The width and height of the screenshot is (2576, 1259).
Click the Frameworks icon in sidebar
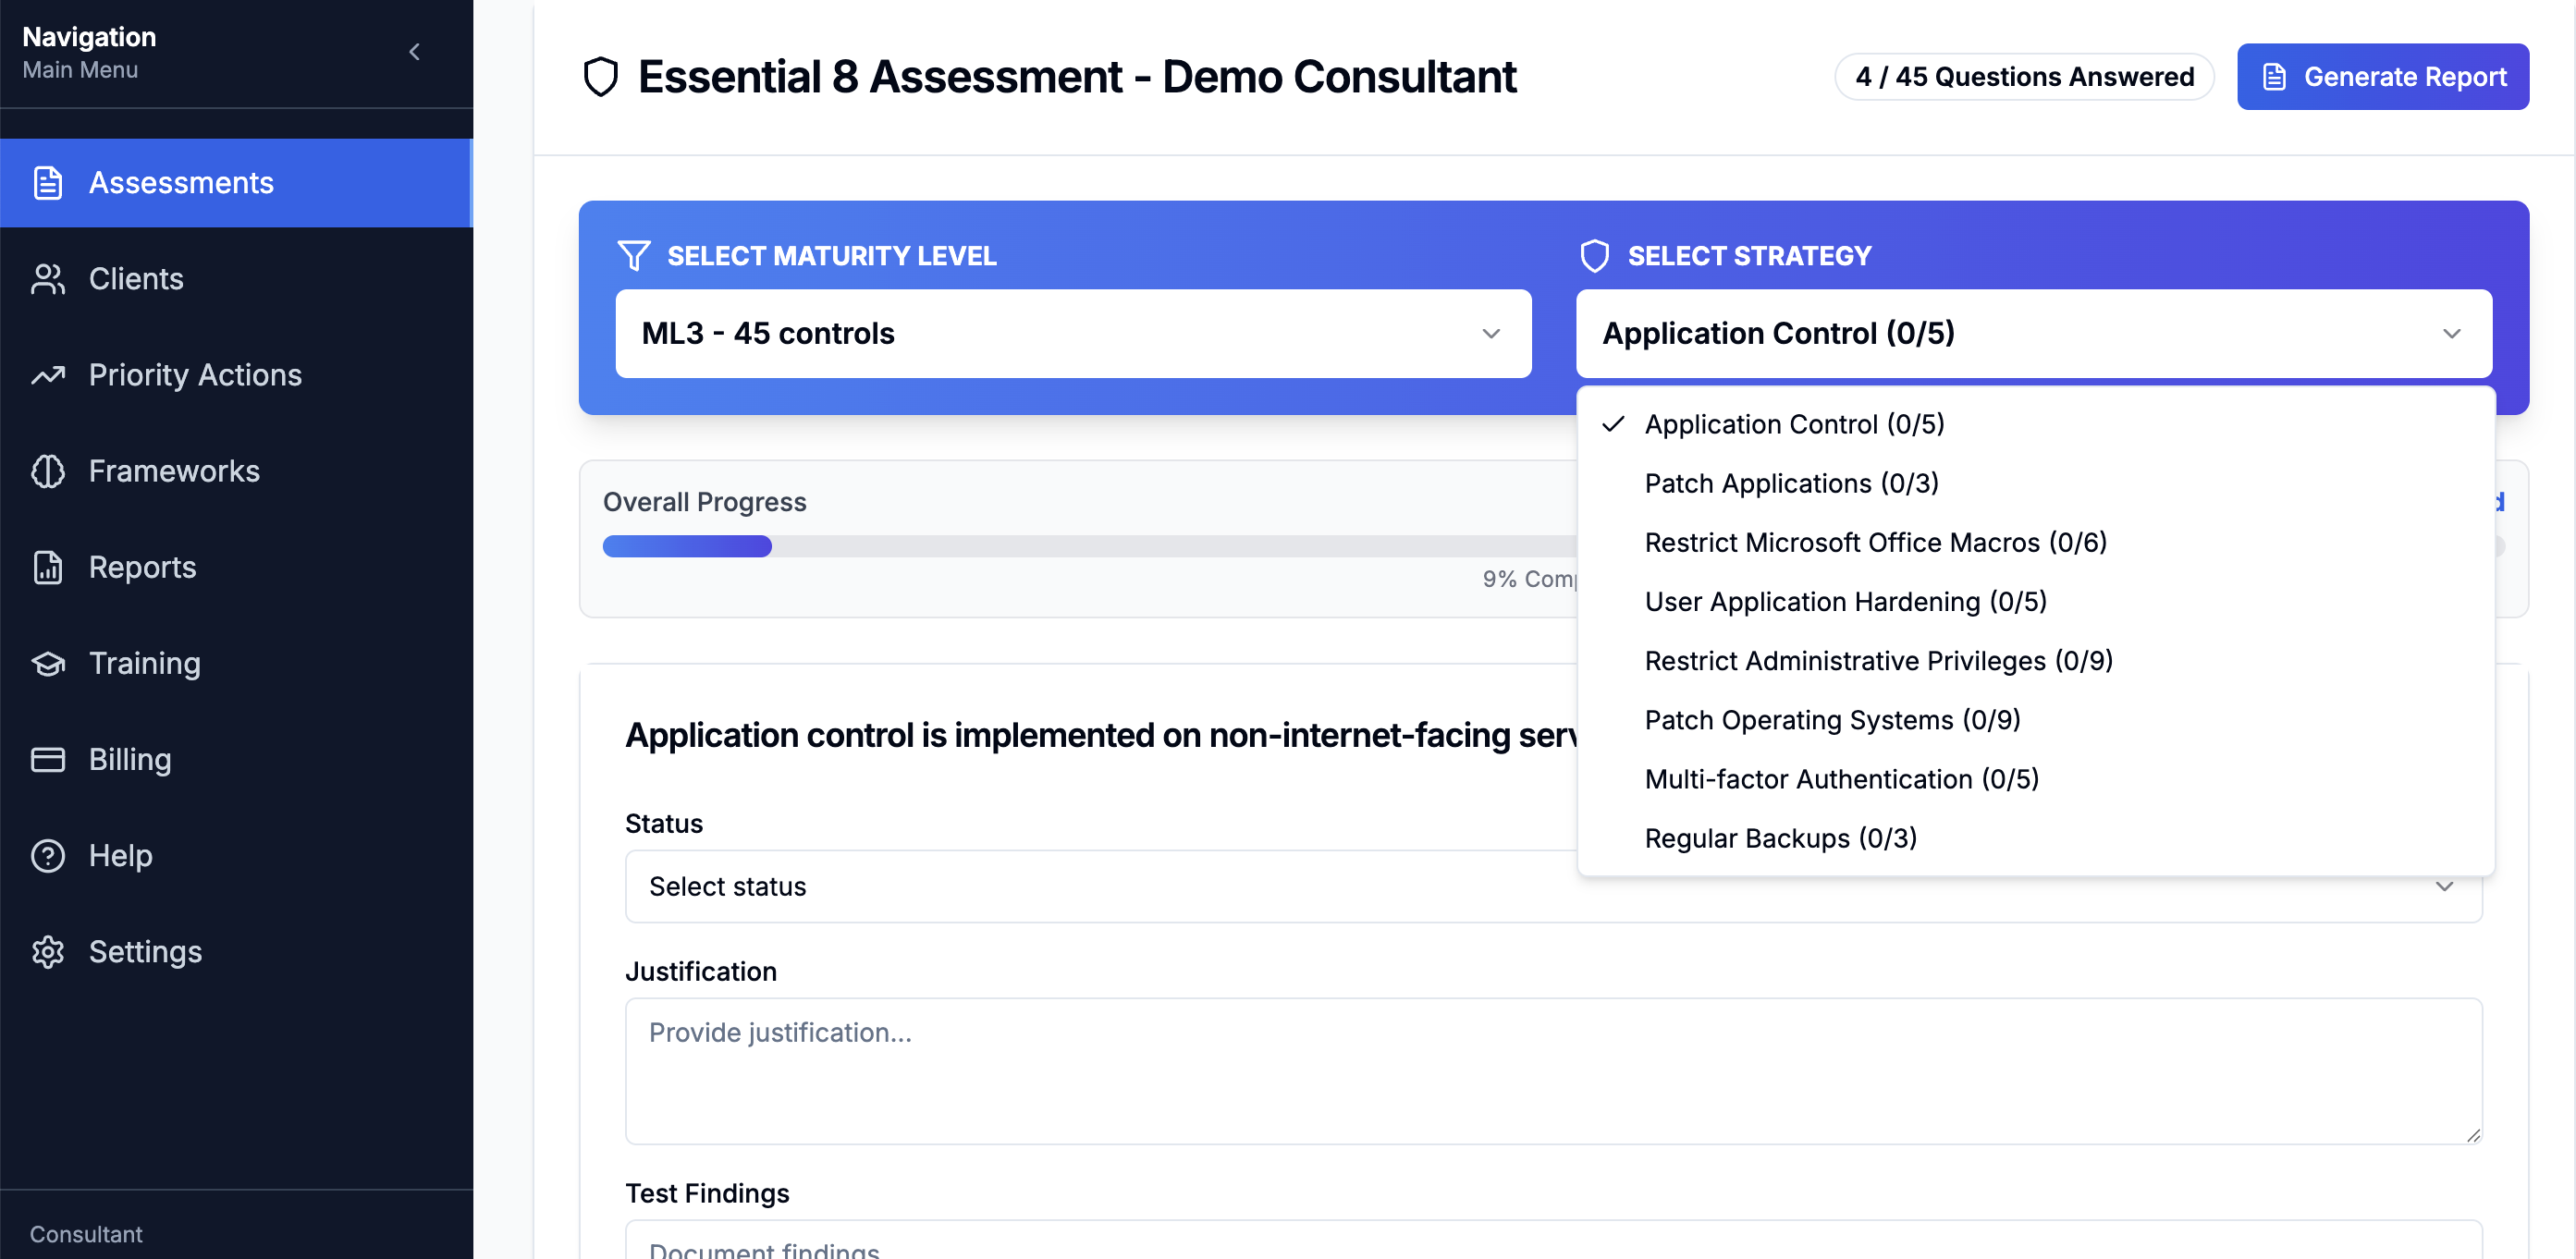pyautogui.click(x=47, y=471)
